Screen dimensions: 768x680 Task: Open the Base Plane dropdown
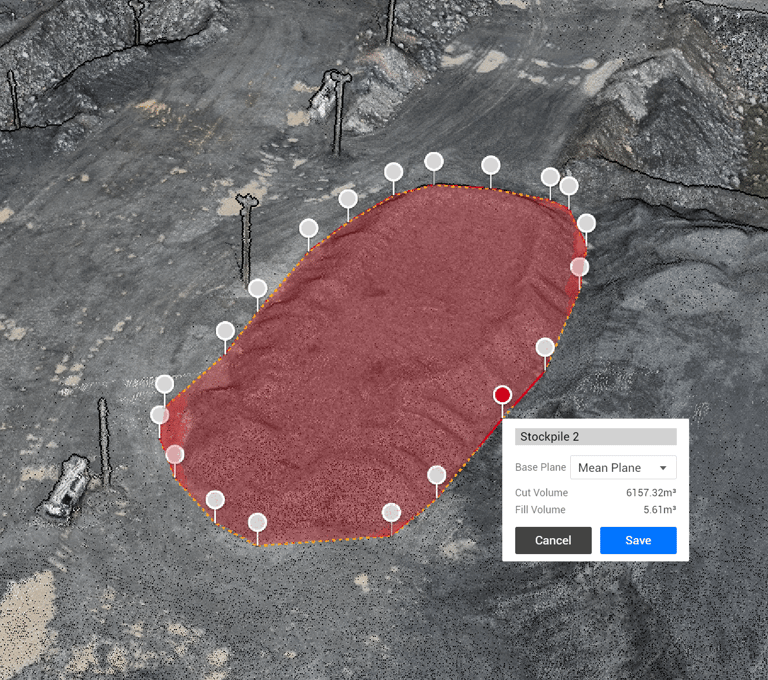pyautogui.click(x=623, y=467)
